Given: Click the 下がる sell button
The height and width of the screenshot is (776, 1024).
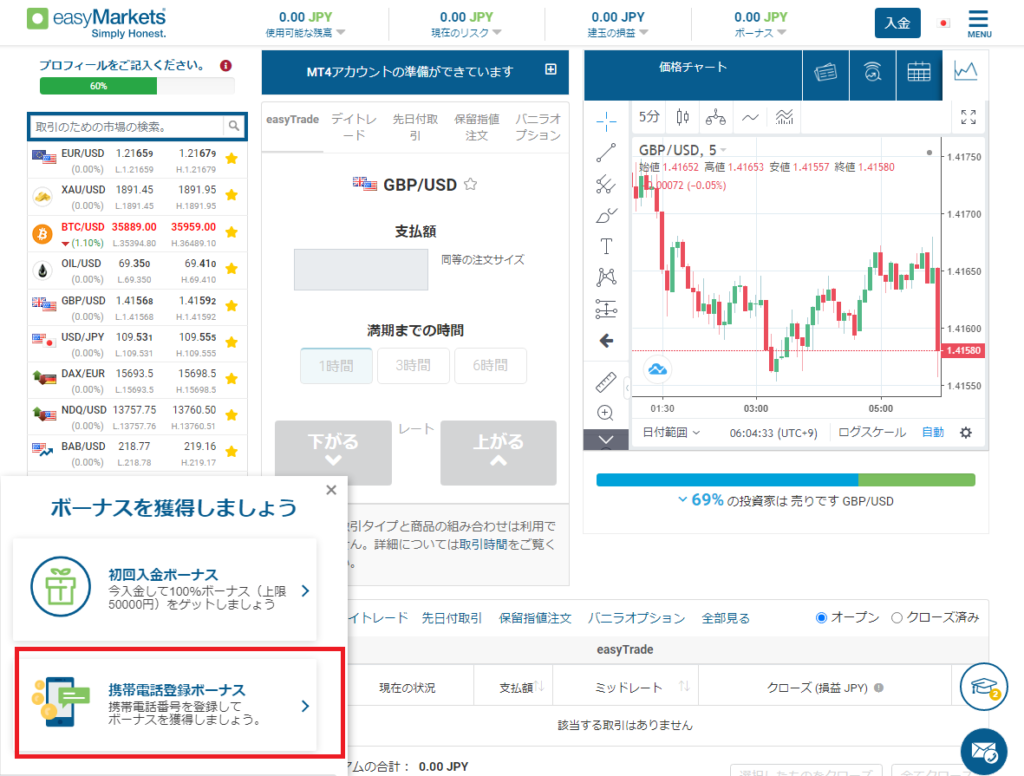Looking at the screenshot, I should (x=333, y=453).
